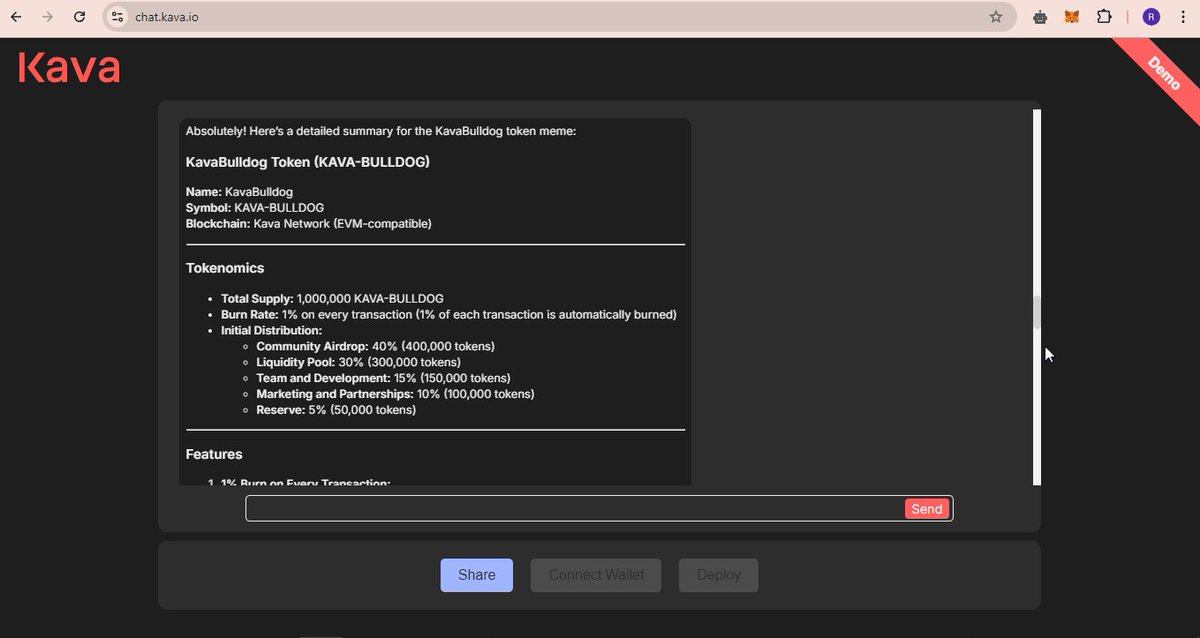Click the 'KavaBulldog Token (KAVA-BULLDOG)' heading

coord(308,162)
